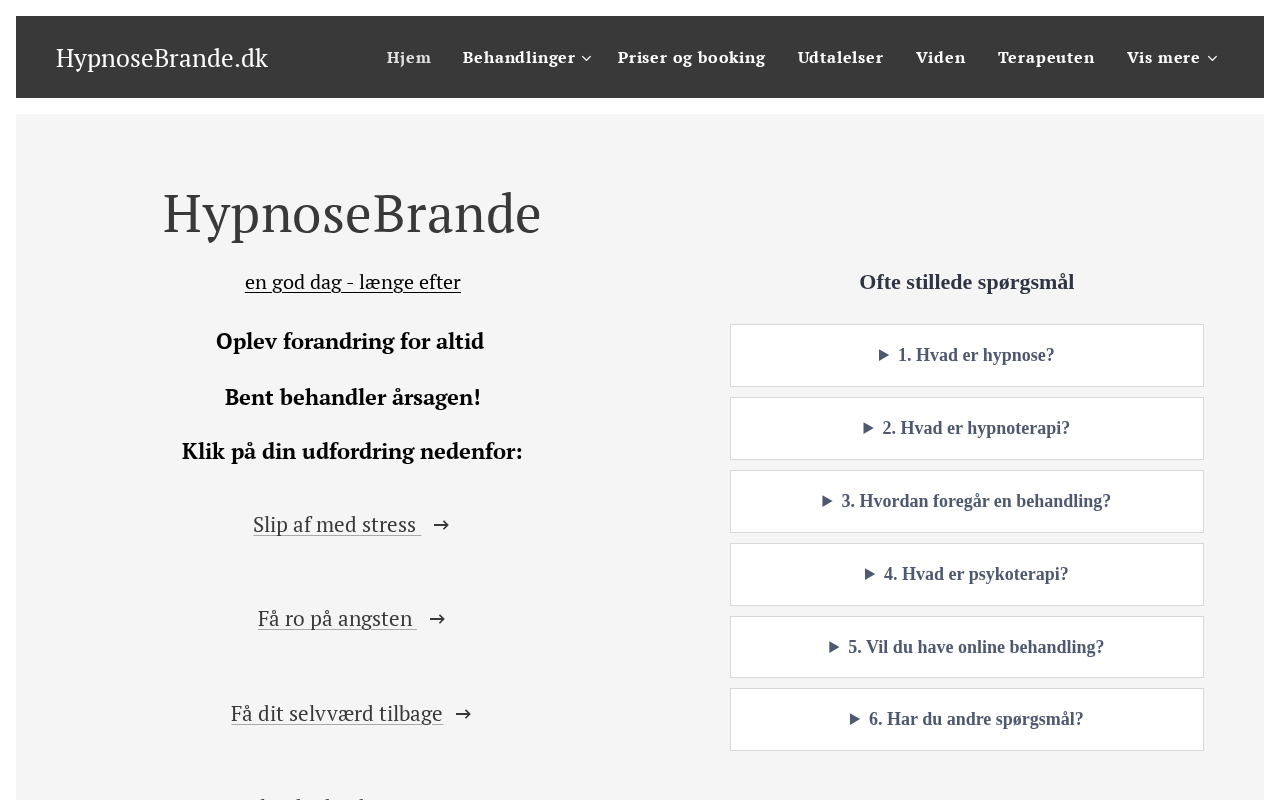Expand question 2. Hvad er hypnoterapi?
The width and height of the screenshot is (1280, 800).
pos(967,428)
